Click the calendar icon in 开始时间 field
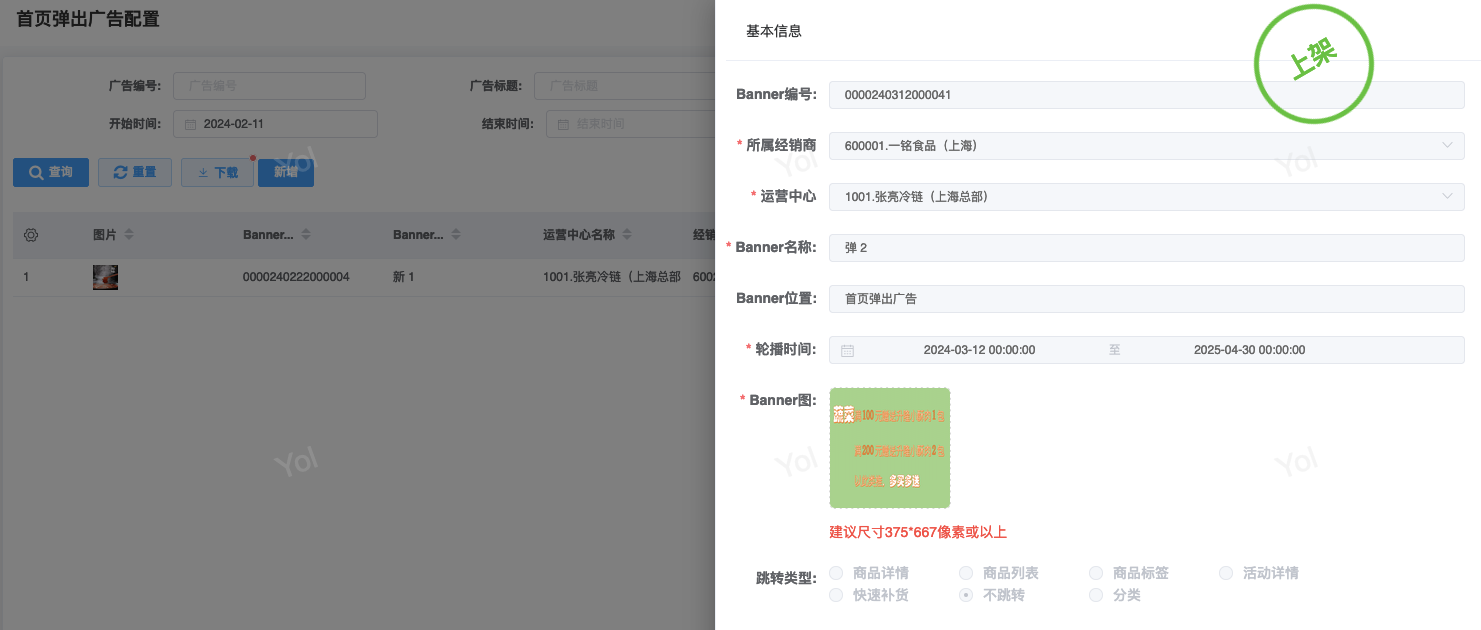 (190, 125)
